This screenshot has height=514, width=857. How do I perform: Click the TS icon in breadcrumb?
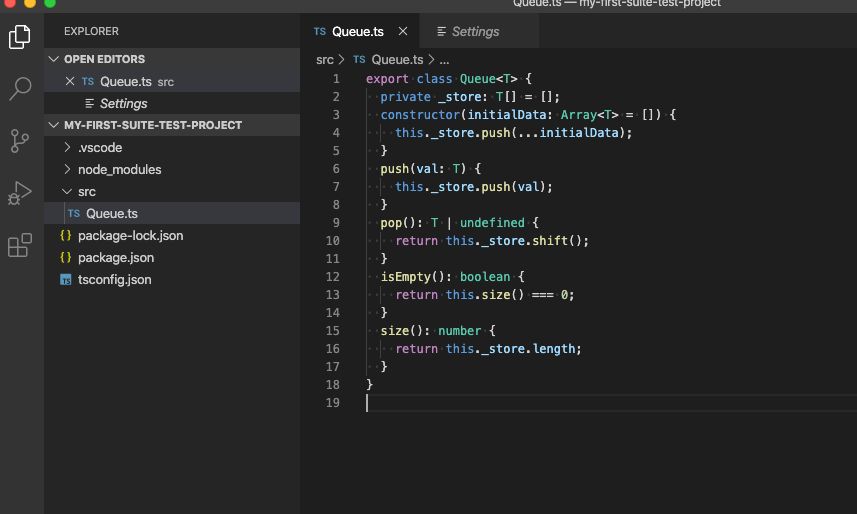pos(359,59)
